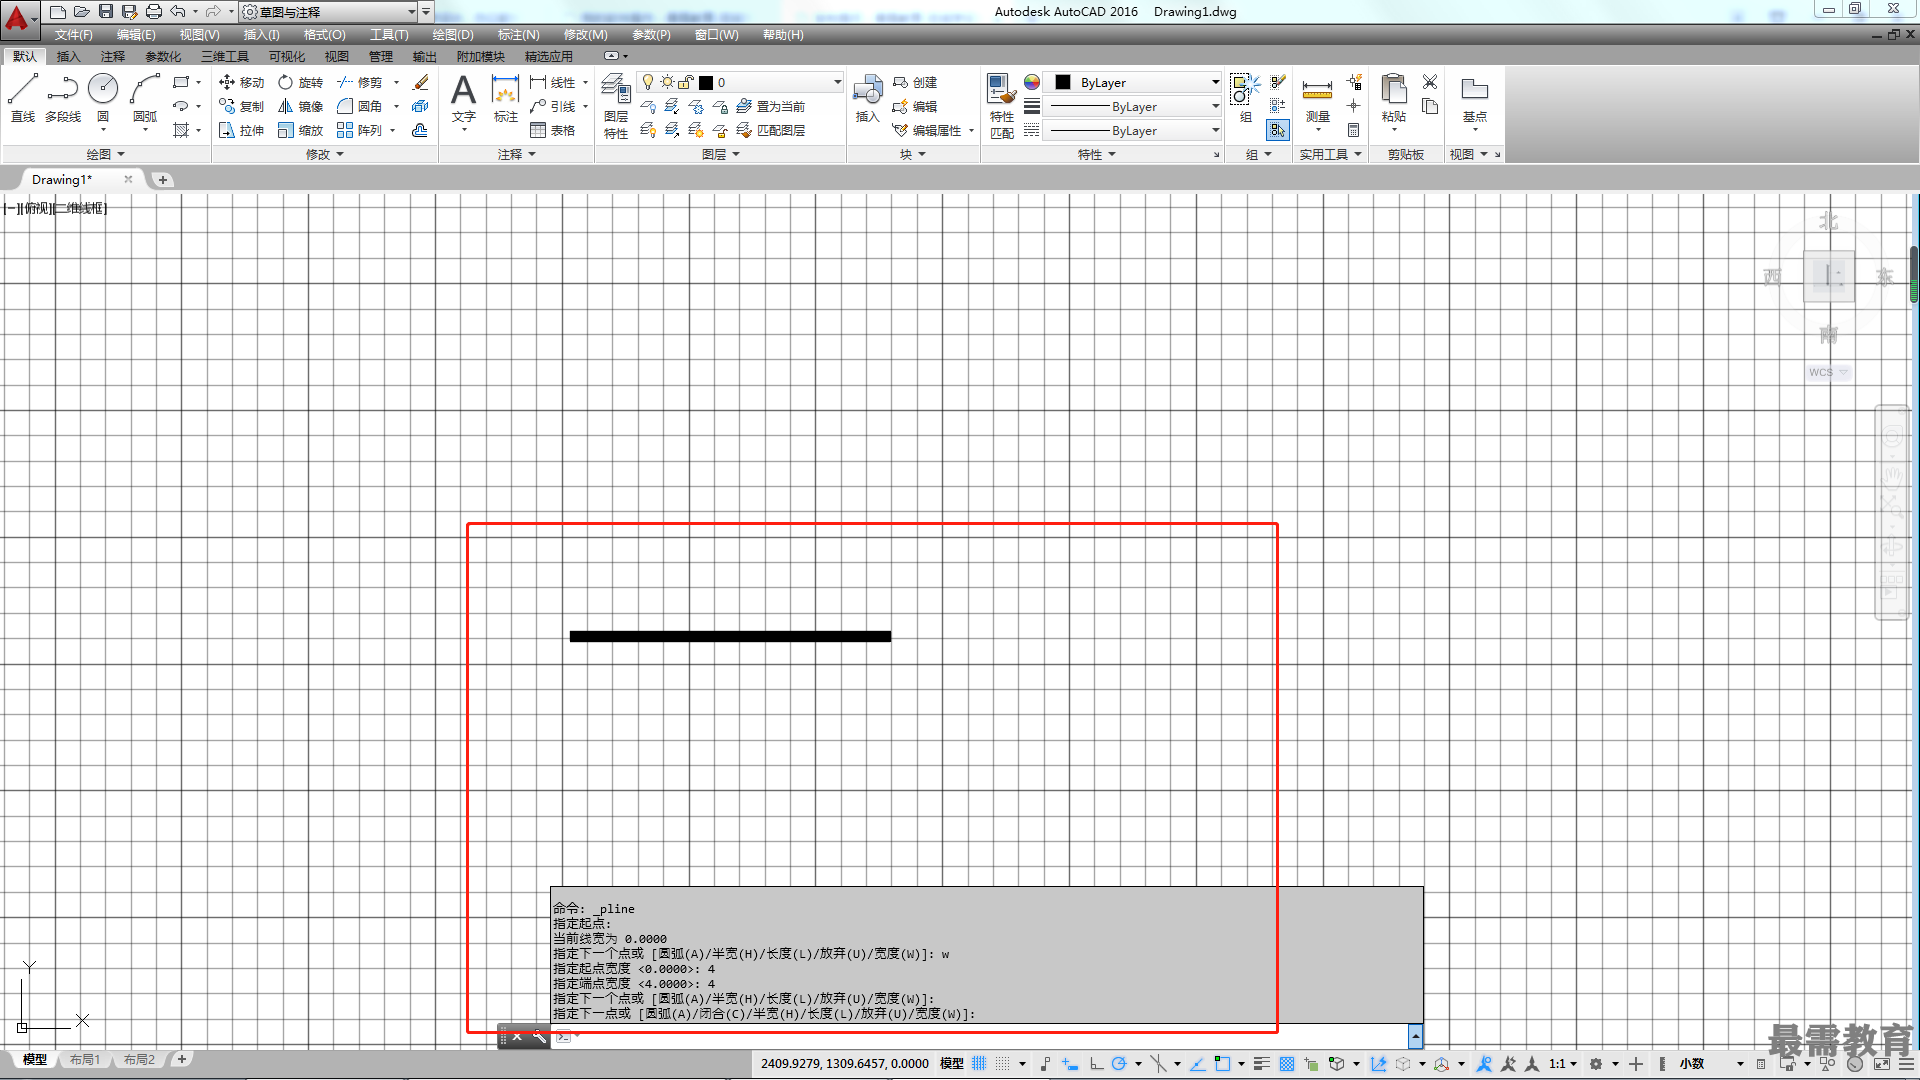Click the object color wheel icon
This screenshot has width=1920, height=1080.
[1031, 82]
